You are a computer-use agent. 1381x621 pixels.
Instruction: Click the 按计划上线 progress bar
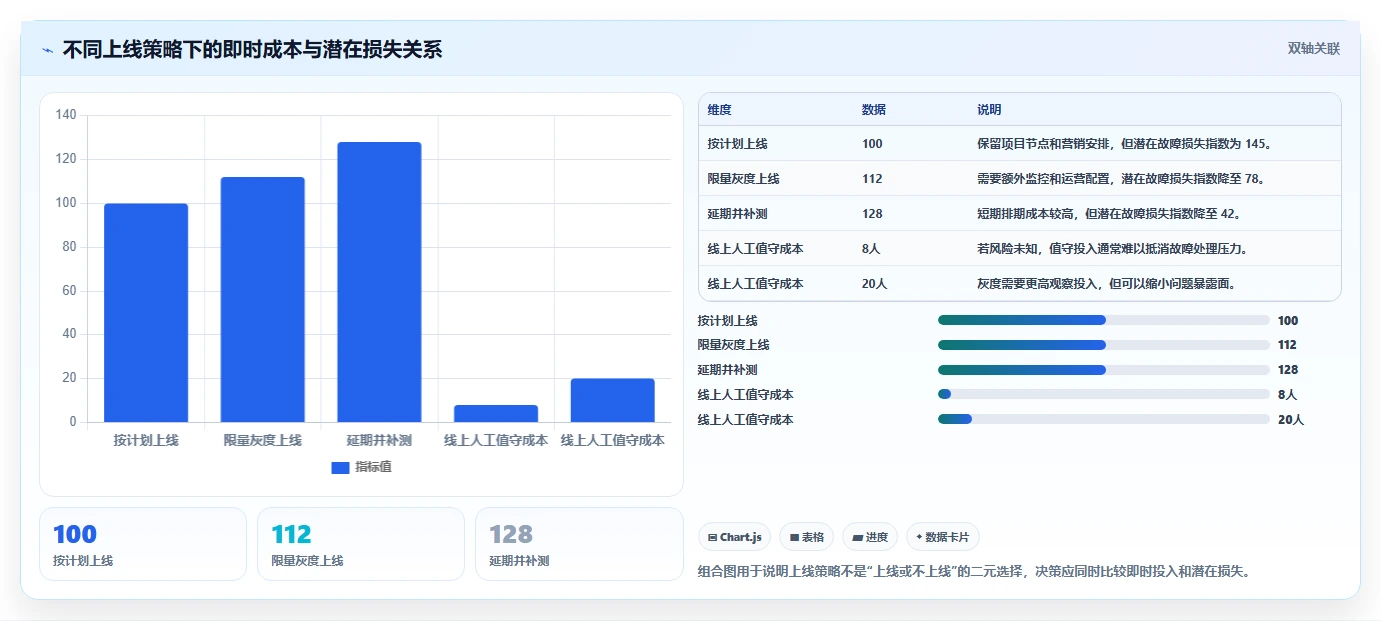(x=1104, y=320)
